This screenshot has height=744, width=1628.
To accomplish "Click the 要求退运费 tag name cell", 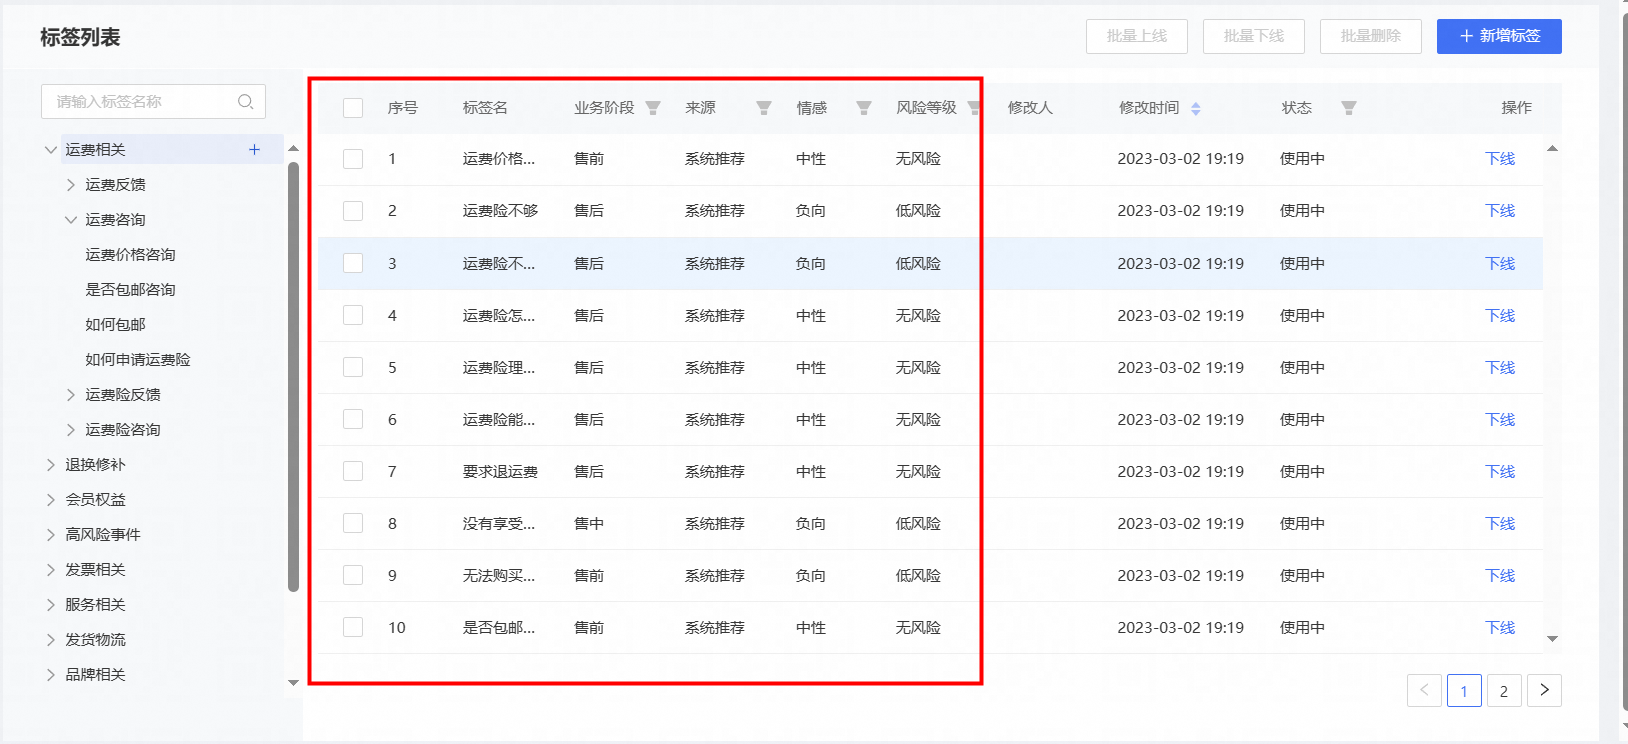I will (x=500, y=471).
